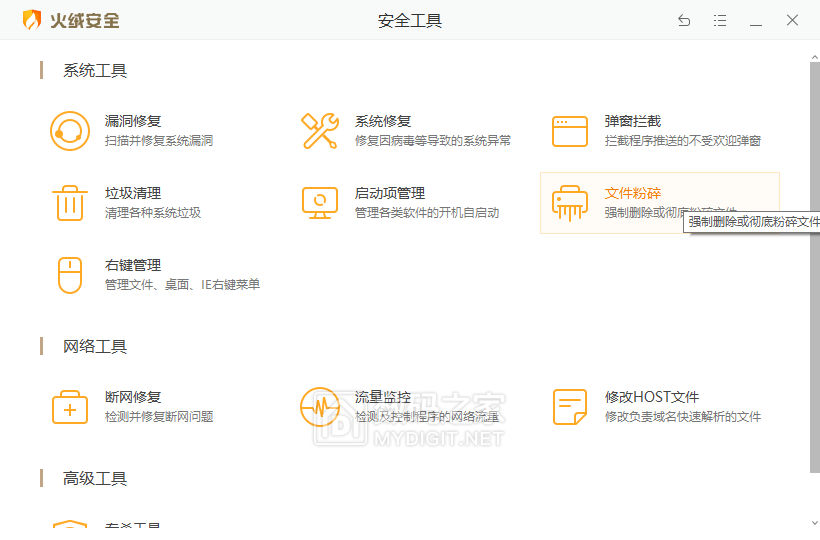Launch the 文件粉碎 shredder icon
This screenshot has width=820, height=540.
click(570, 203)
